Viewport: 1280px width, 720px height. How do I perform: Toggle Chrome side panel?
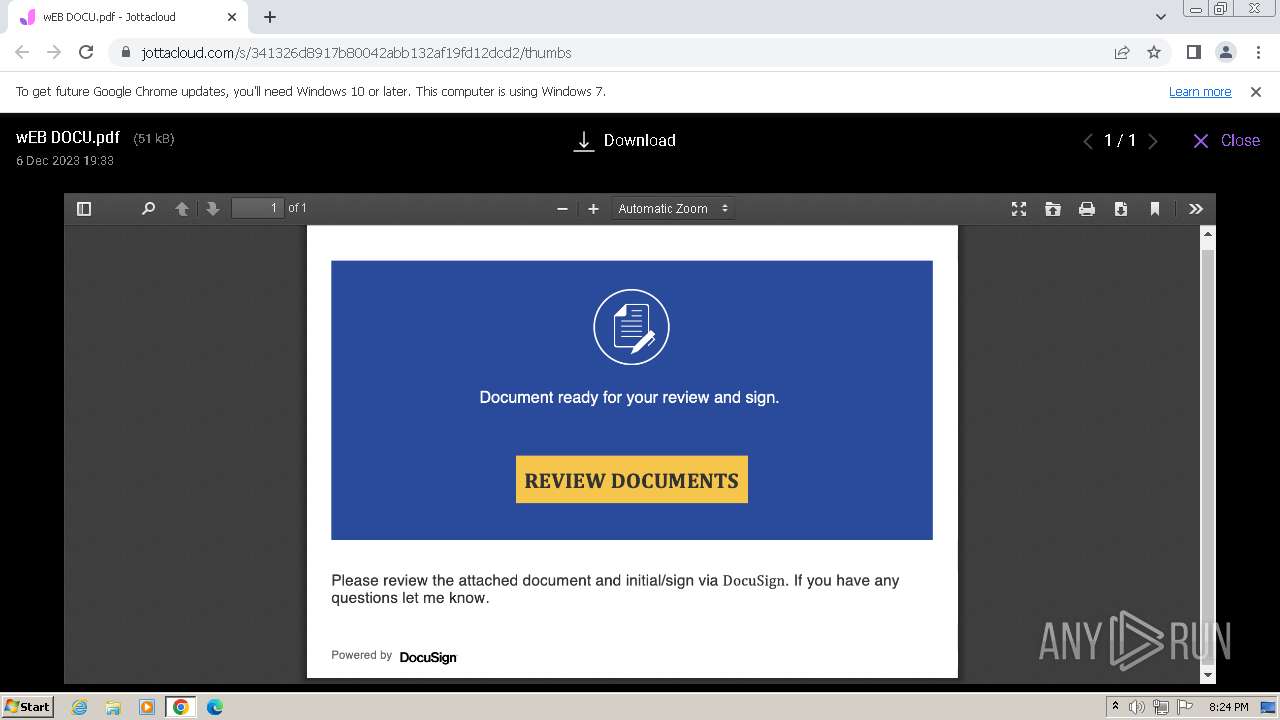coord(1193,52)
